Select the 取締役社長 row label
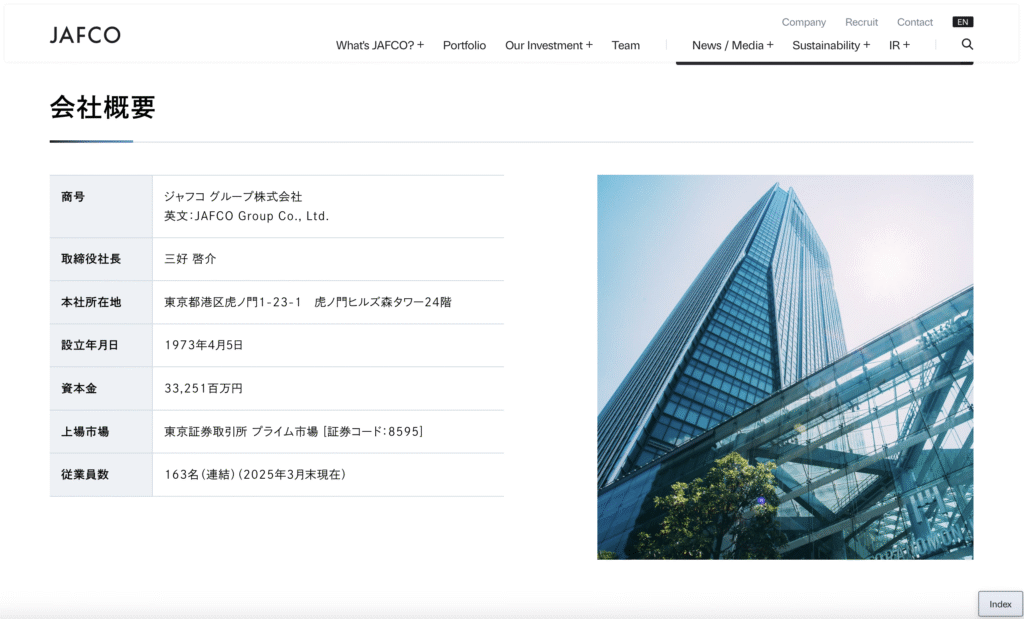Viewport: 1024px width, 619px height. [x=91, y=259]
